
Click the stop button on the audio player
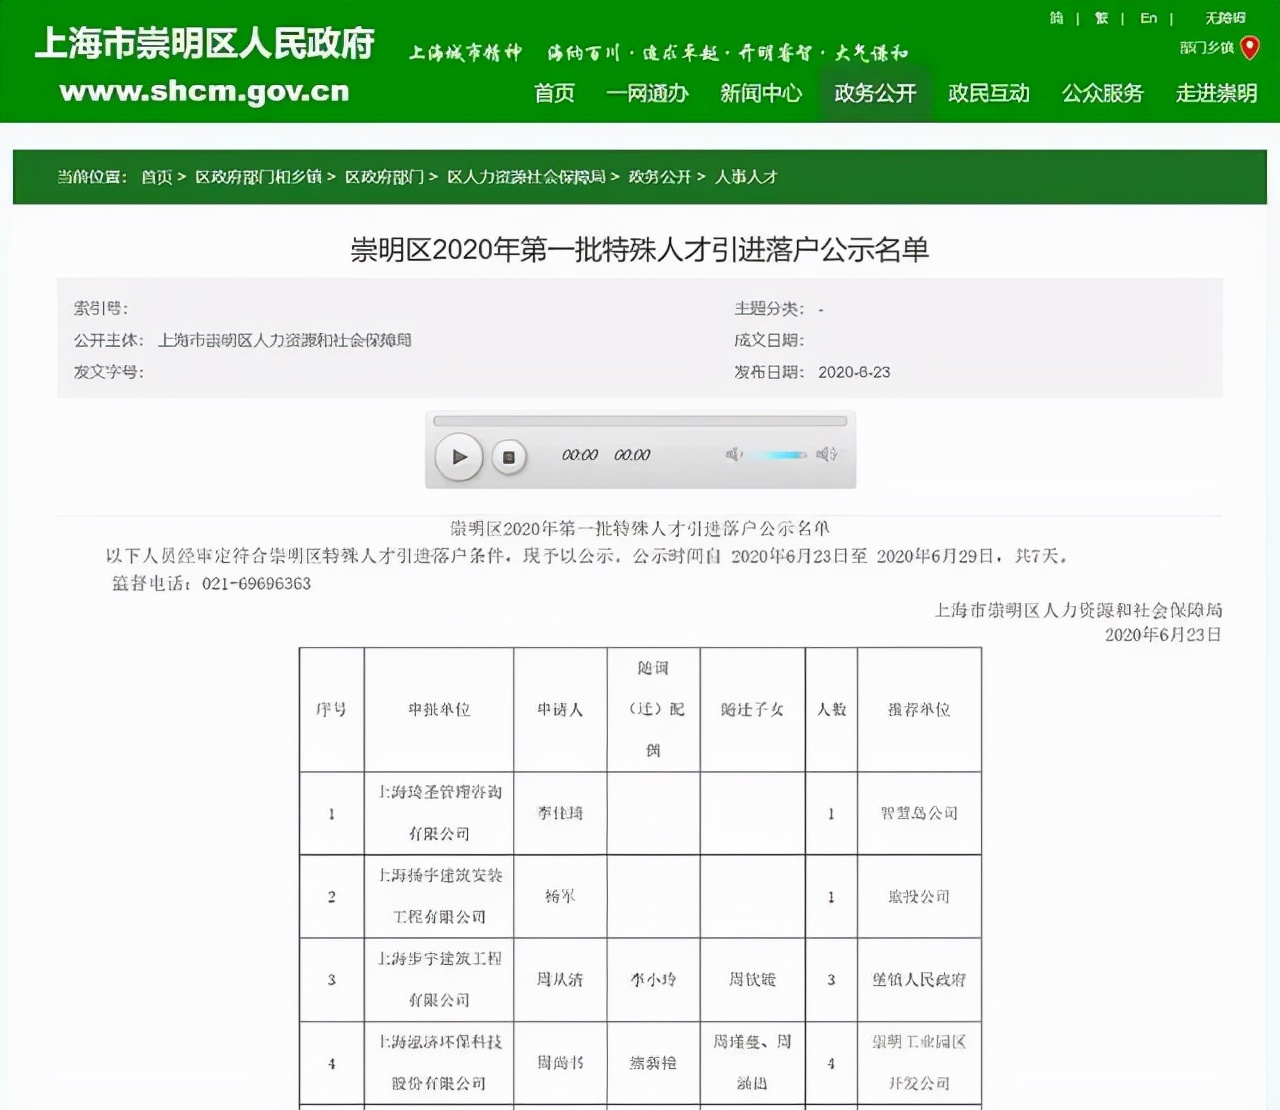coord(510,456)
